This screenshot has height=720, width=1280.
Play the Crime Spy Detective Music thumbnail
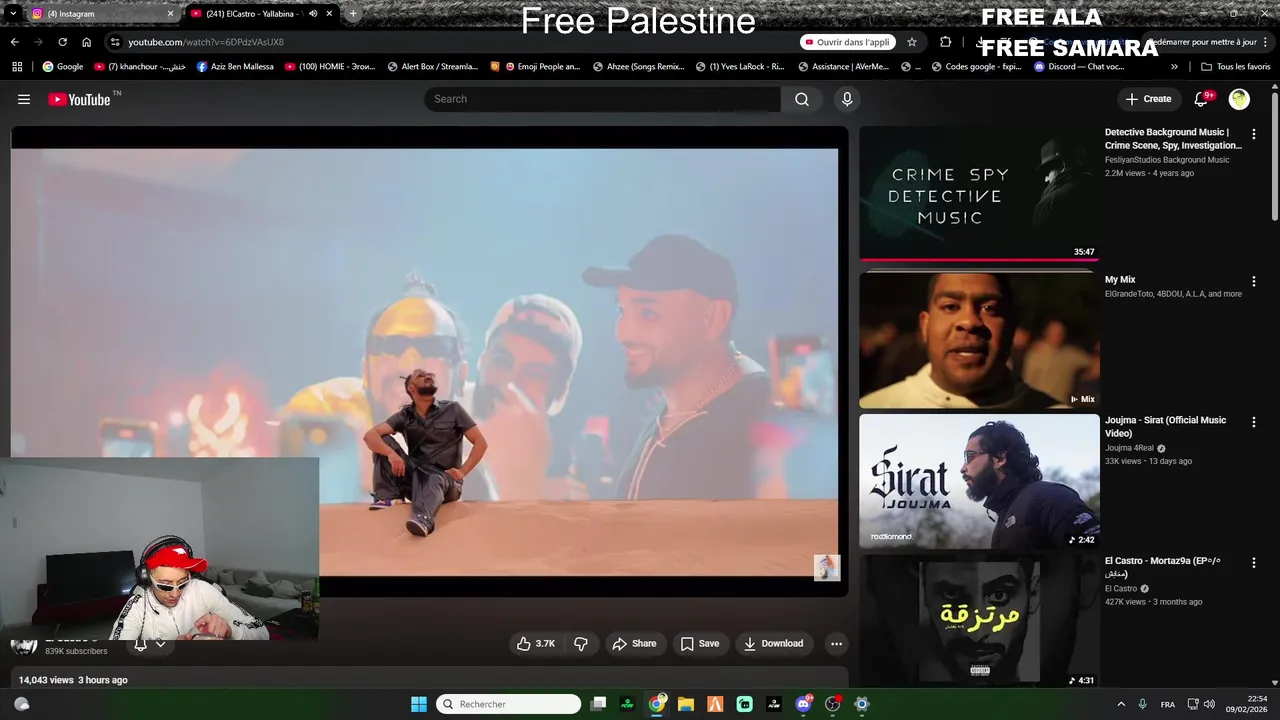coord(979,192)
